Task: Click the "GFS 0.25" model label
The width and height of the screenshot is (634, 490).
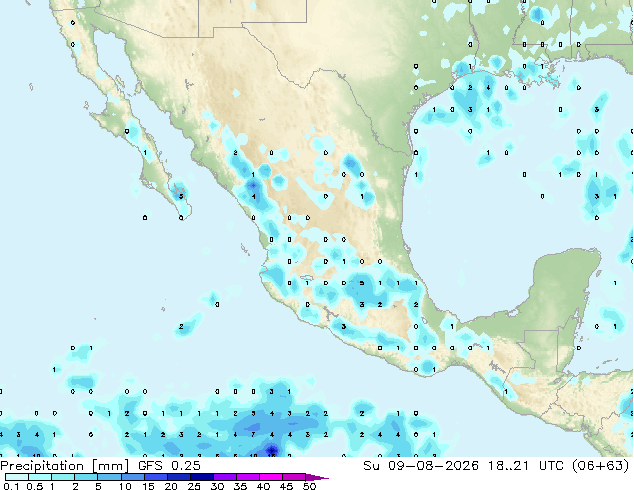Action: pos(169,466)
